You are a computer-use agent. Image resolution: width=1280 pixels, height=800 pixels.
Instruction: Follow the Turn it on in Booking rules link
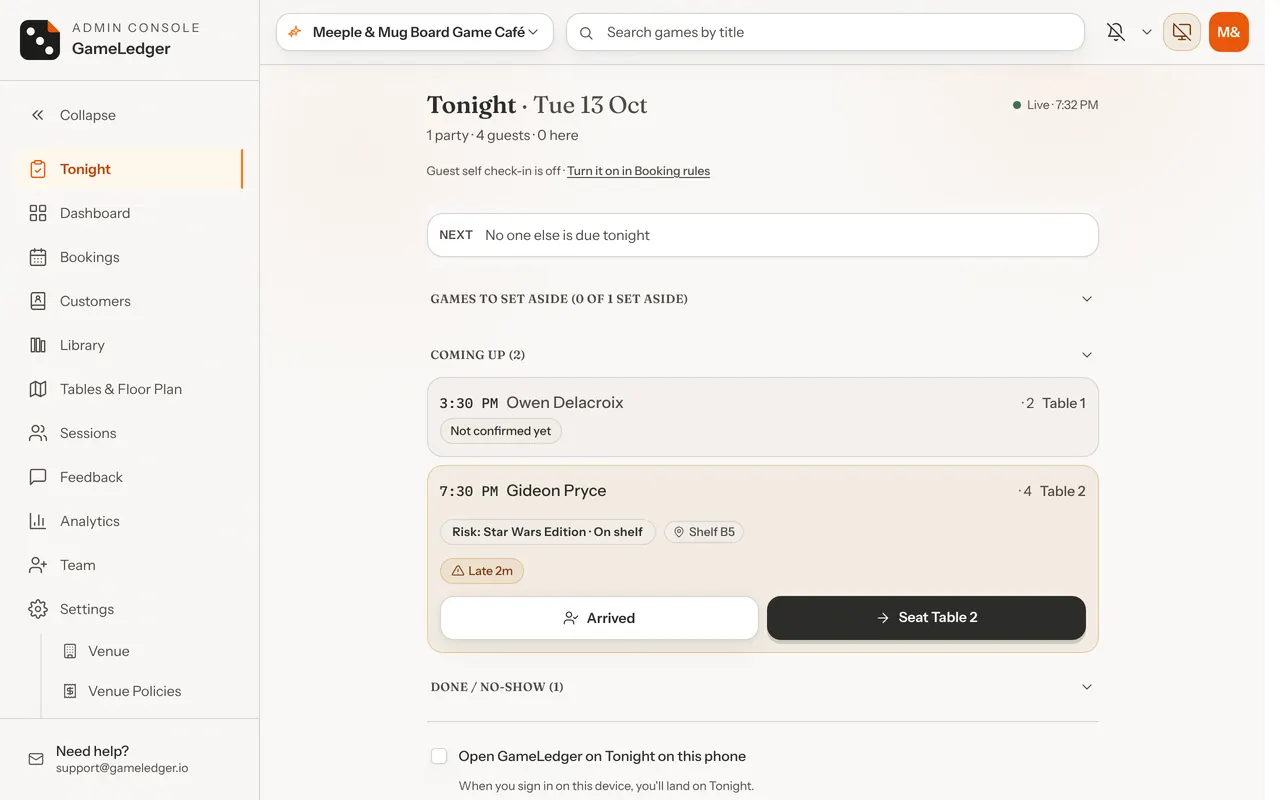(x=638, y=171)
